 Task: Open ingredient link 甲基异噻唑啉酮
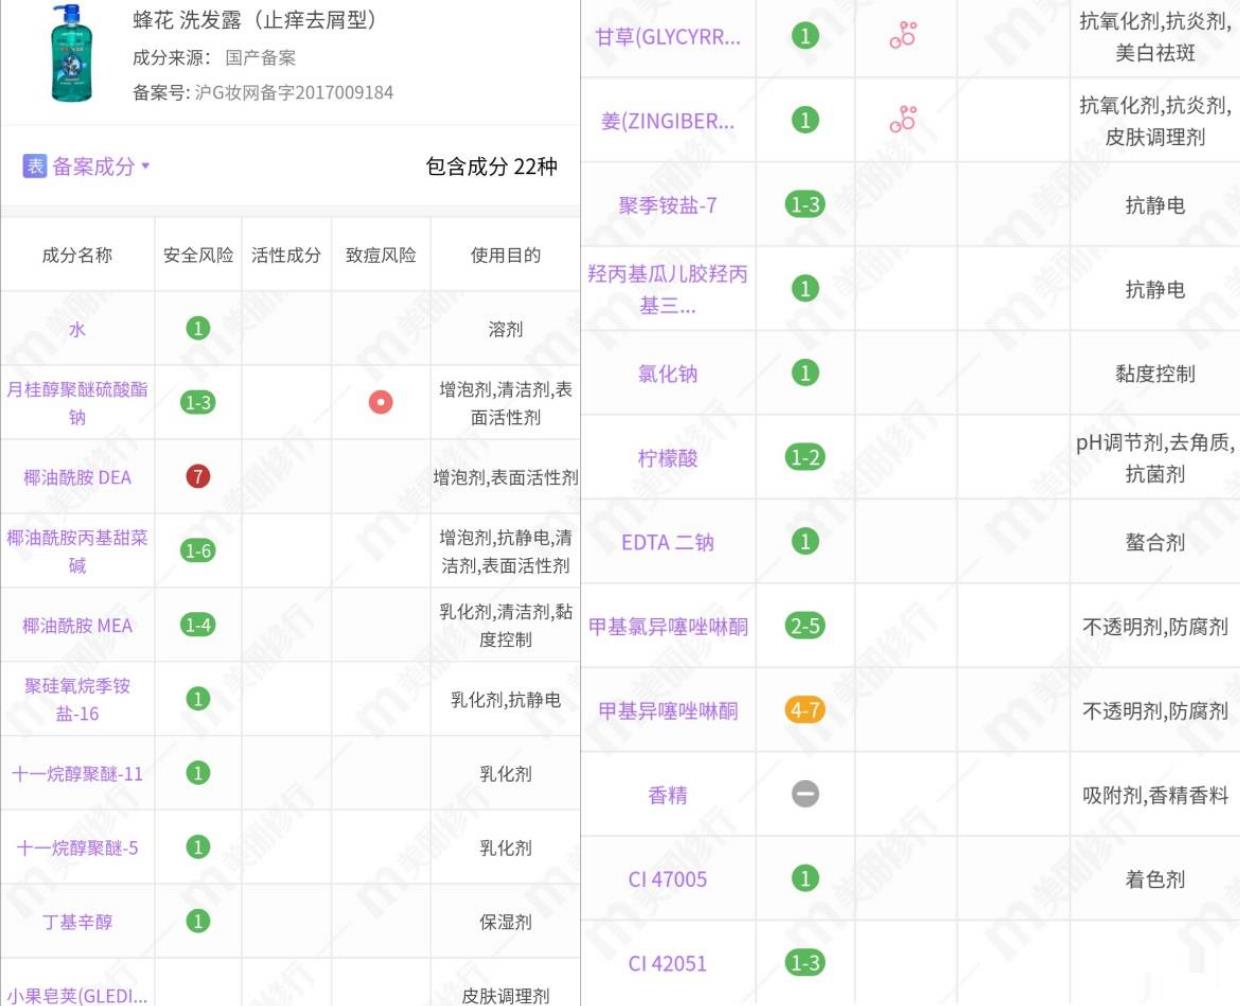[x=668, y=710]
